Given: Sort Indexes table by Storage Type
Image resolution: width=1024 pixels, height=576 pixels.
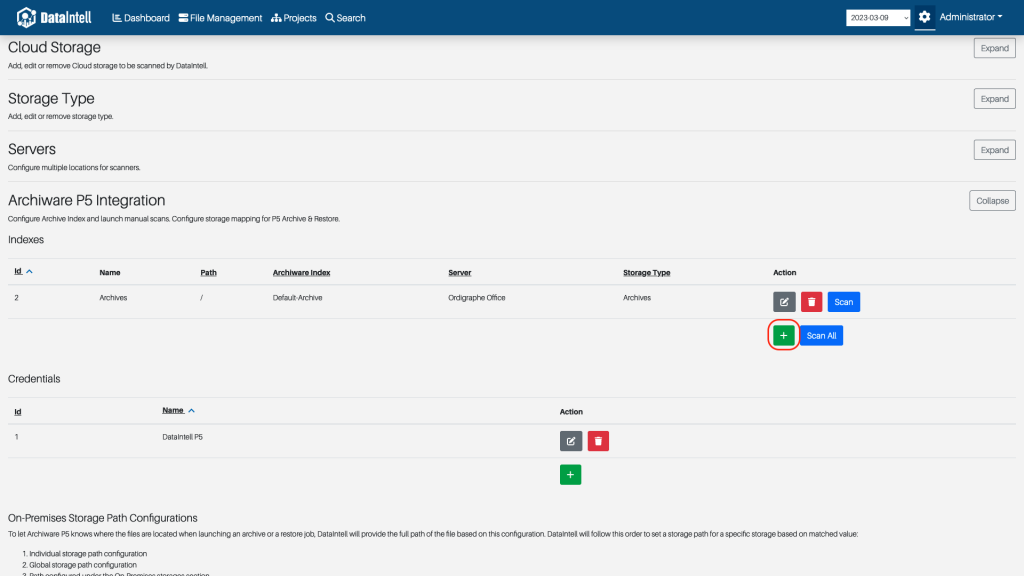Looking at the screenshot, I should (646, 272).
